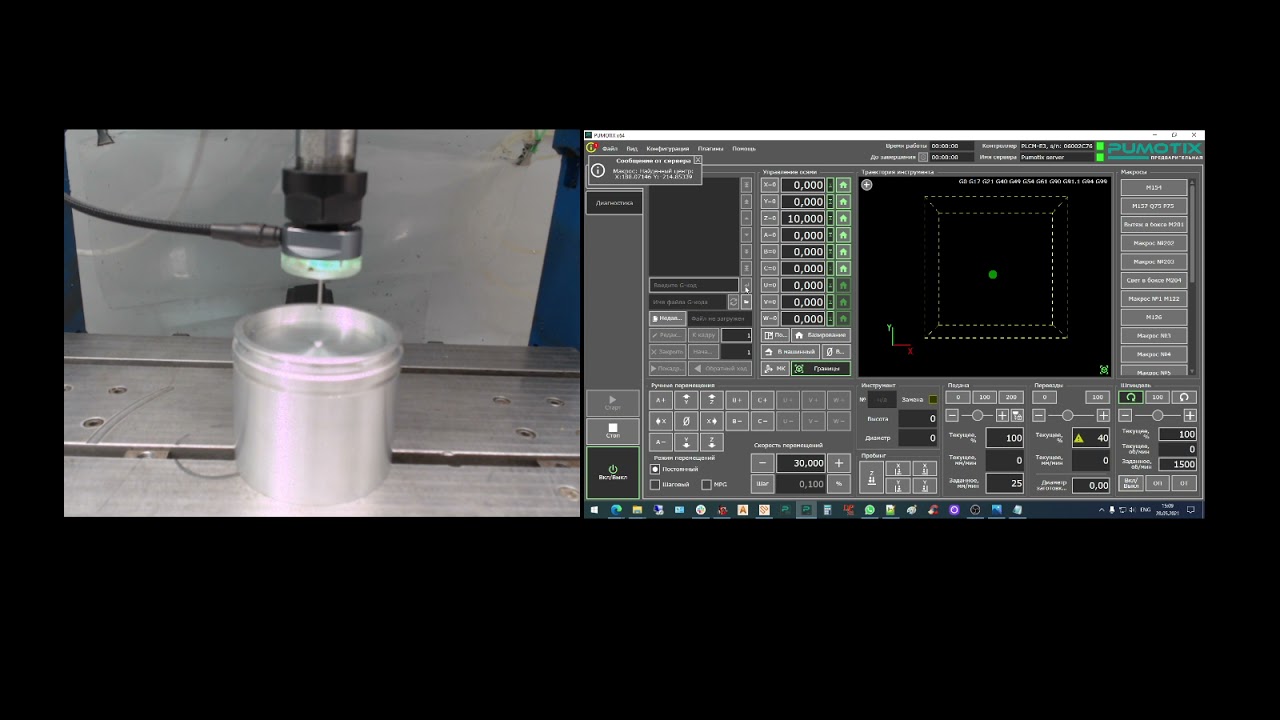
Task: Reload the G-code file via refresh icon
Action: click(733, 301)
